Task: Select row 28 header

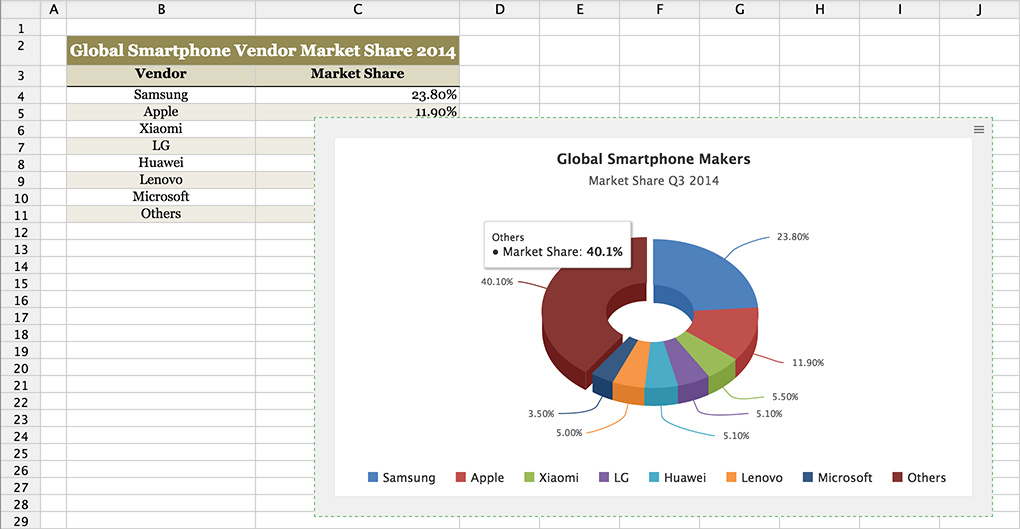Action: [21, 504]
